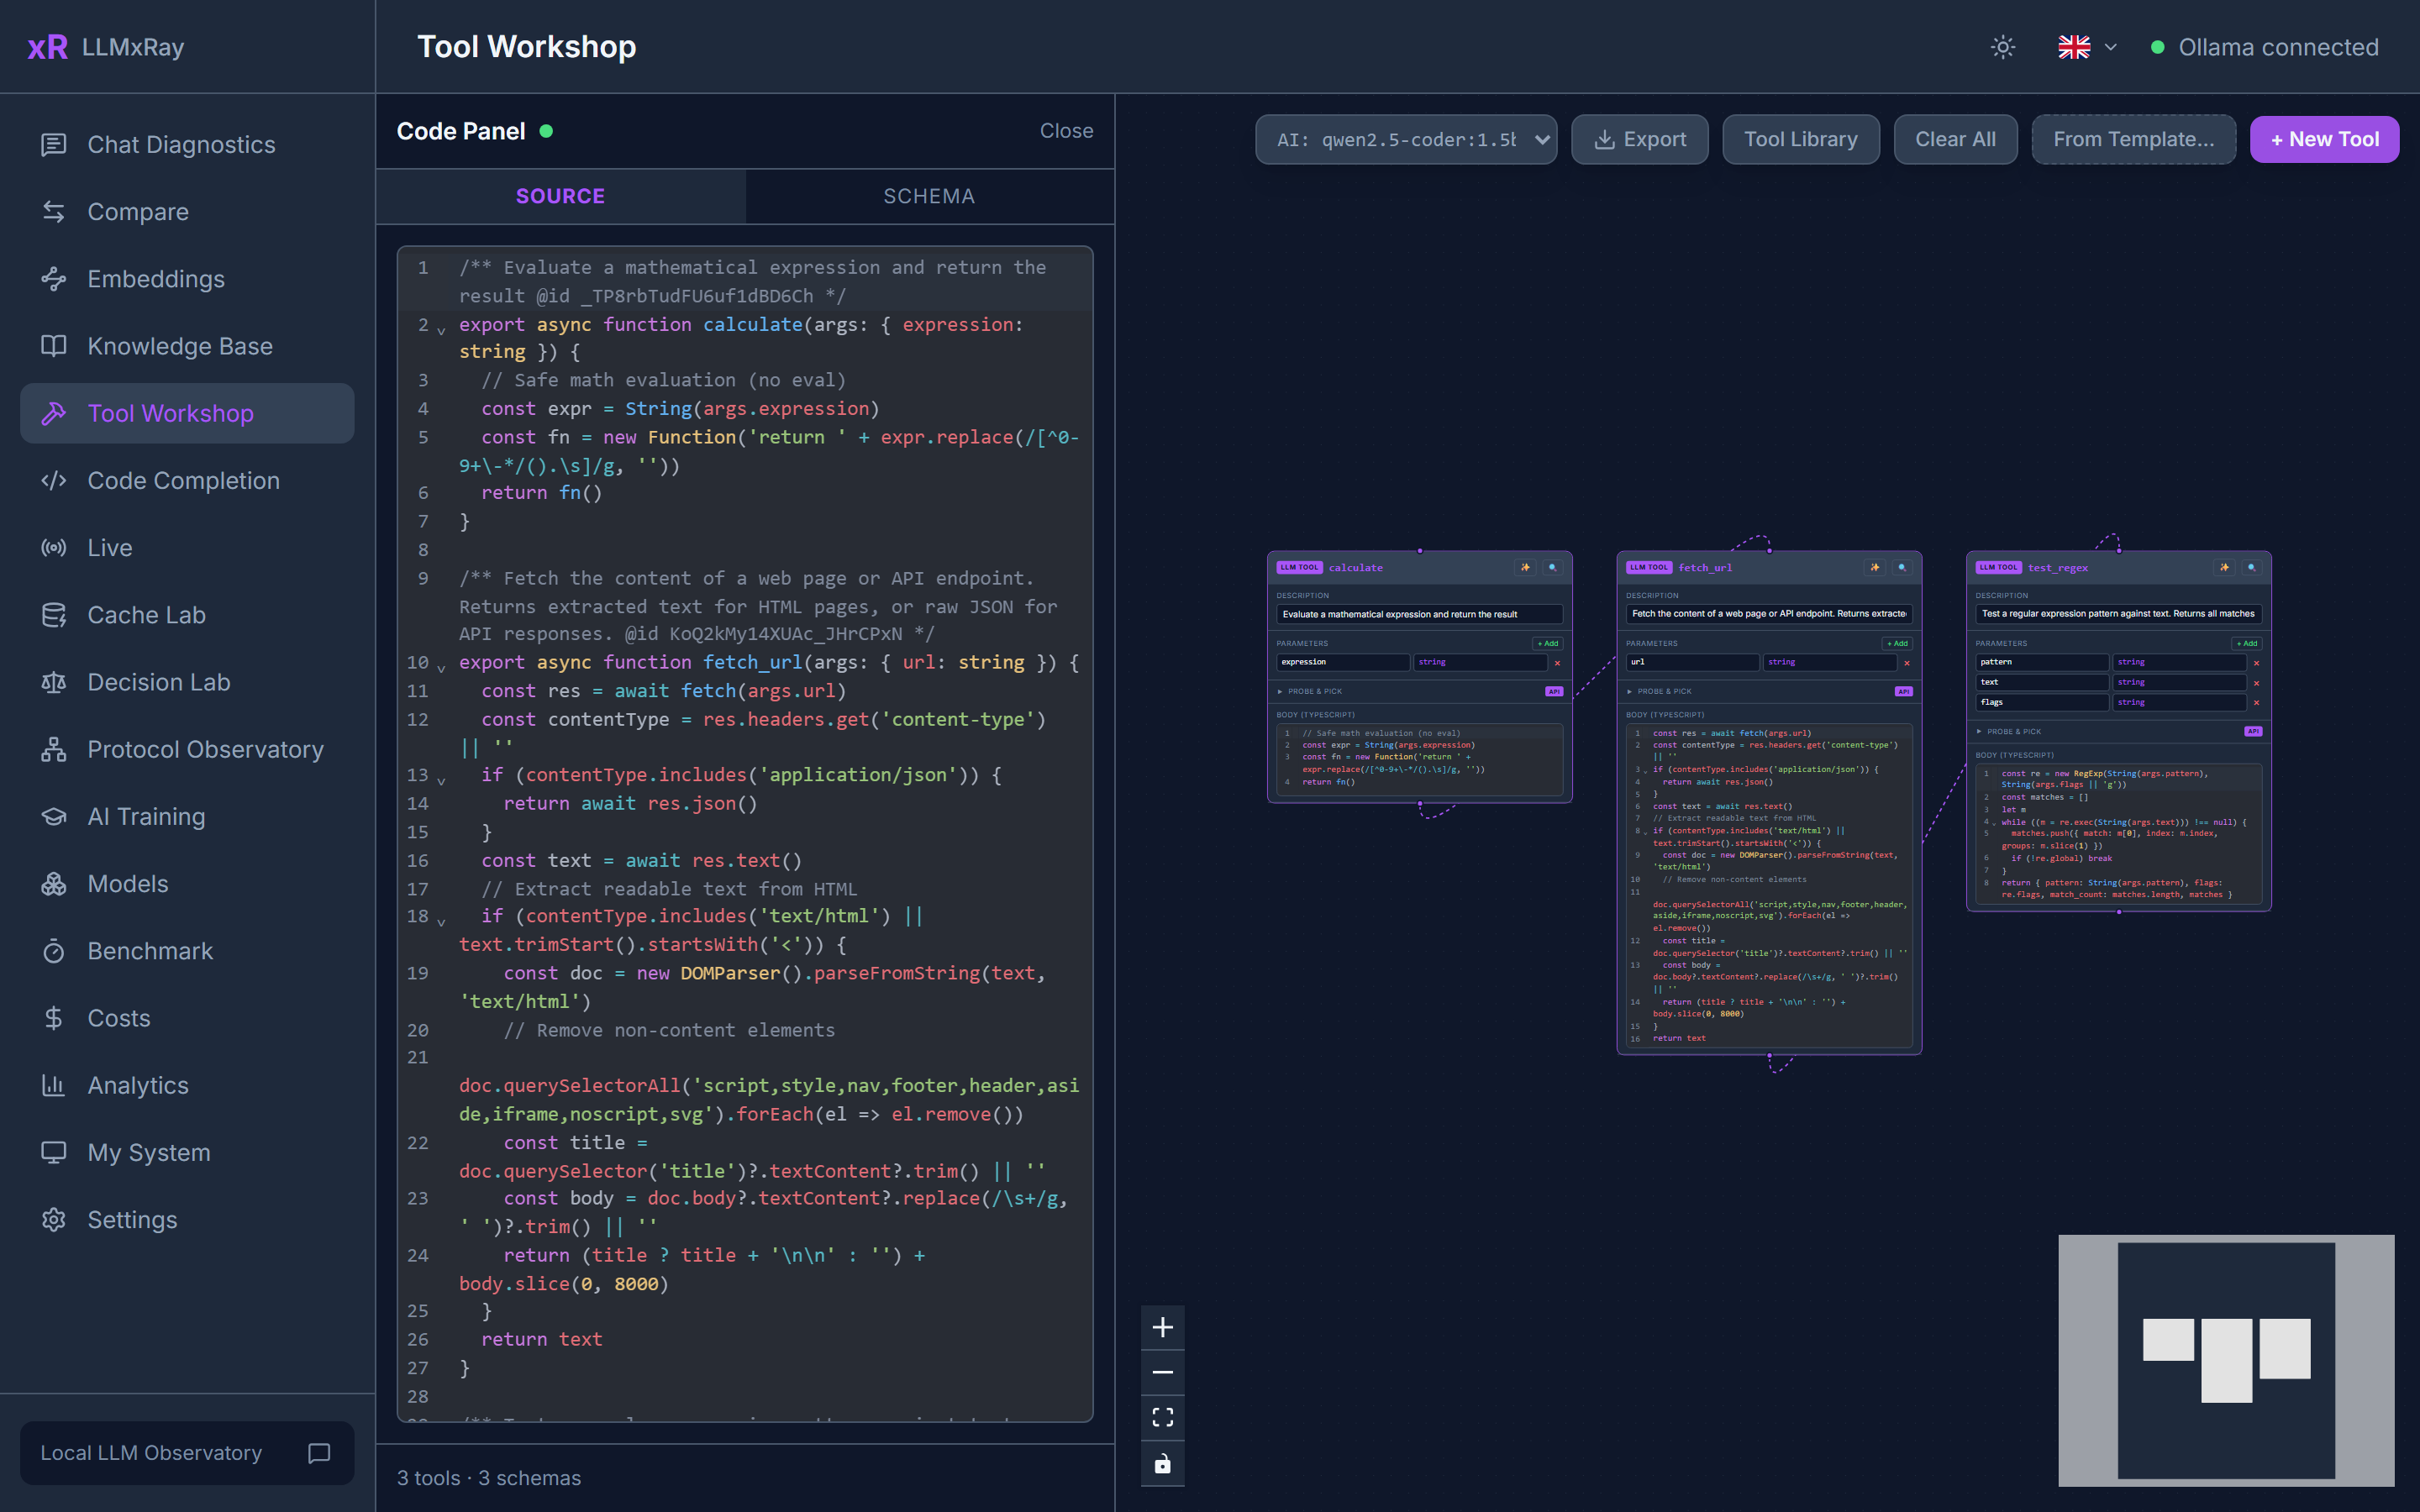Open the Compare page
2420x1512 pixels.
[187, 211]
